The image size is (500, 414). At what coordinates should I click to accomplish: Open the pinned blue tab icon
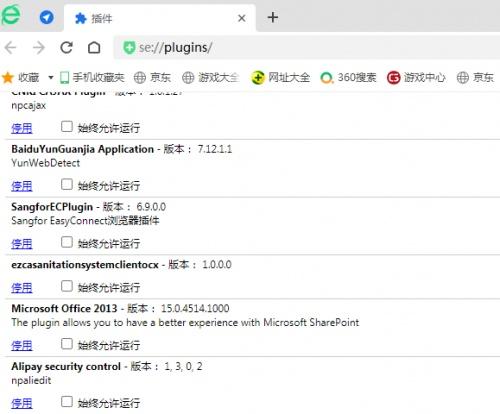(x=46, y=17)
